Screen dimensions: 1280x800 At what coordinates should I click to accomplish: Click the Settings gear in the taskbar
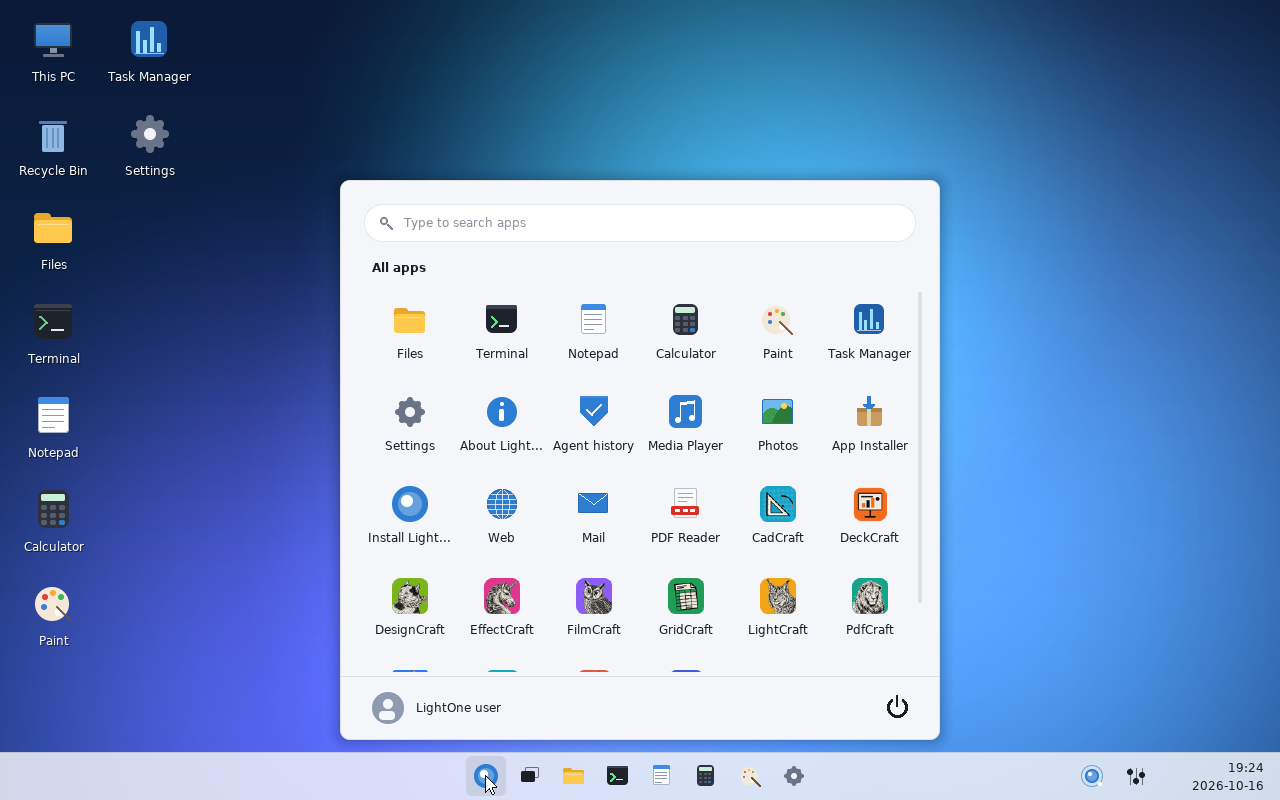pyautogui.click(x=793, y=776)
